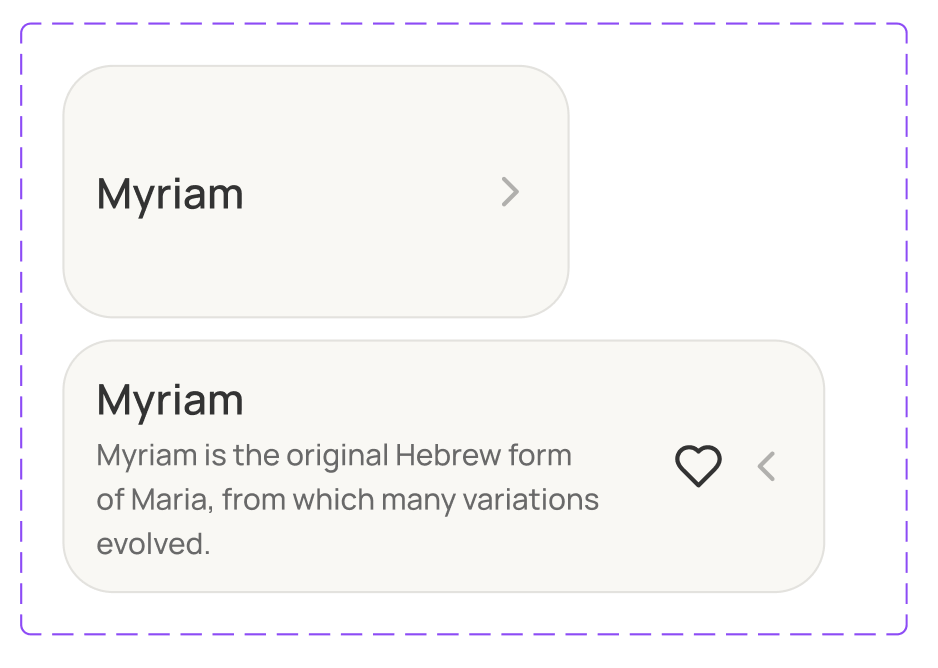The height and width of the screenshot is (668, 938).
Task: Expand the collapsed Myriam card's right chevron
Action: [x=510, y=192]
